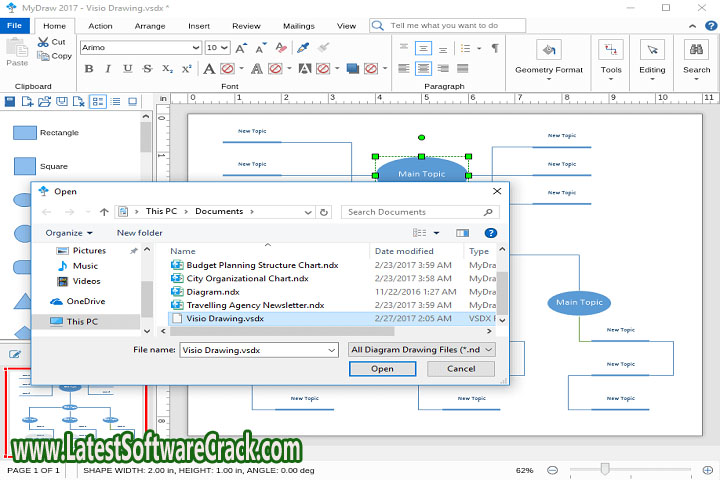This screenshot has height=480, width=720.
Task: Toggle center horizontal alignment in Paragraph
Action: pyautogui.click(x=423, y=69)
